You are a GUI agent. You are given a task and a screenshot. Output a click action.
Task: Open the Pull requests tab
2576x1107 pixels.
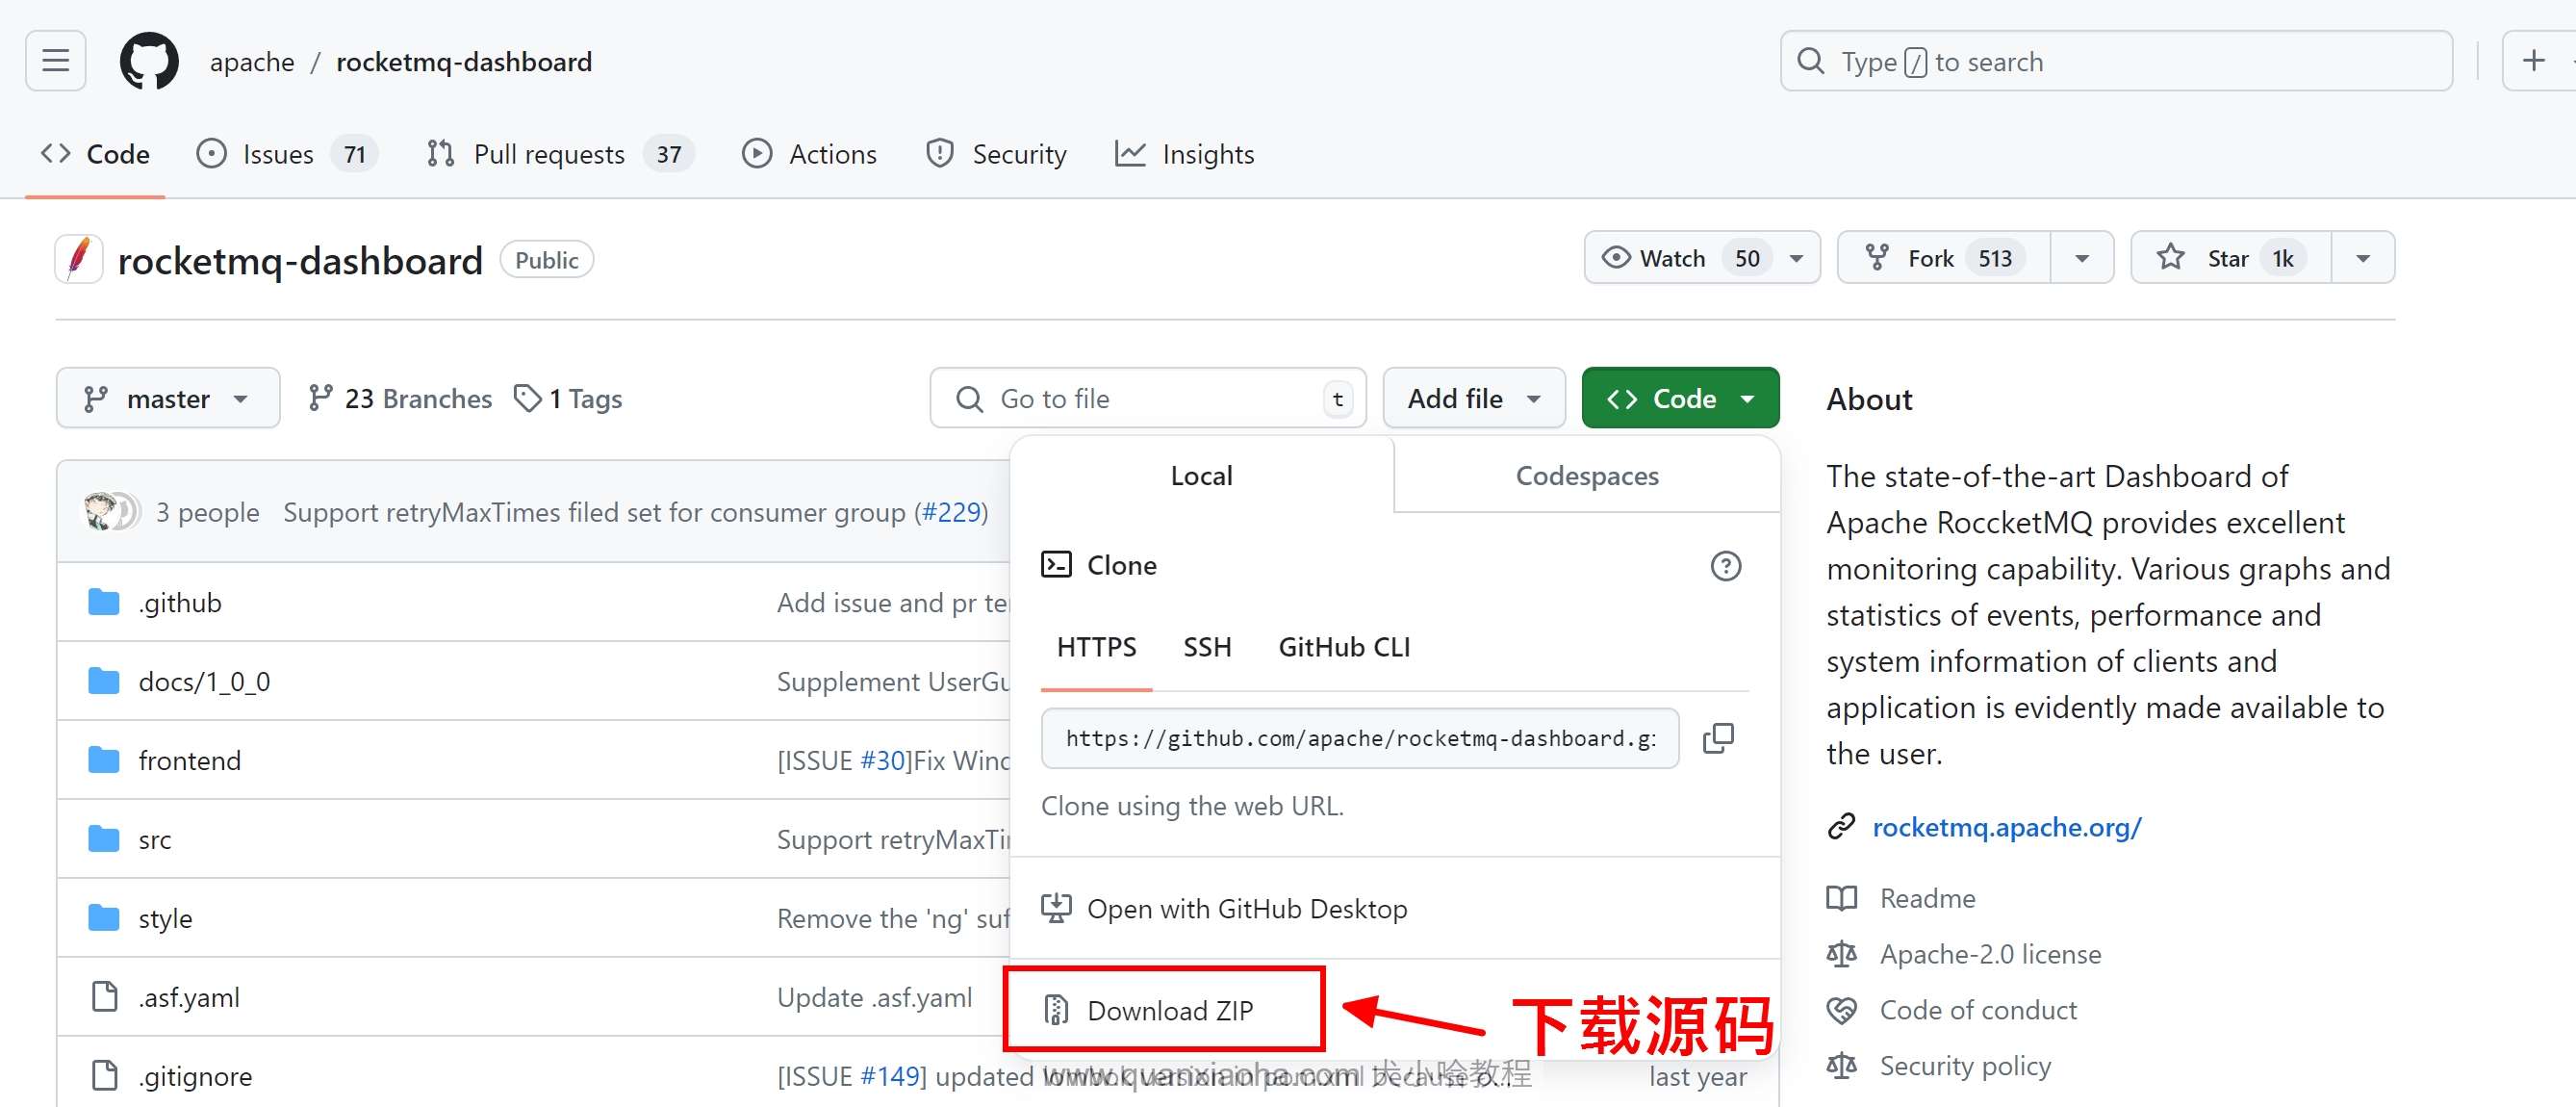tap(549, 154)
